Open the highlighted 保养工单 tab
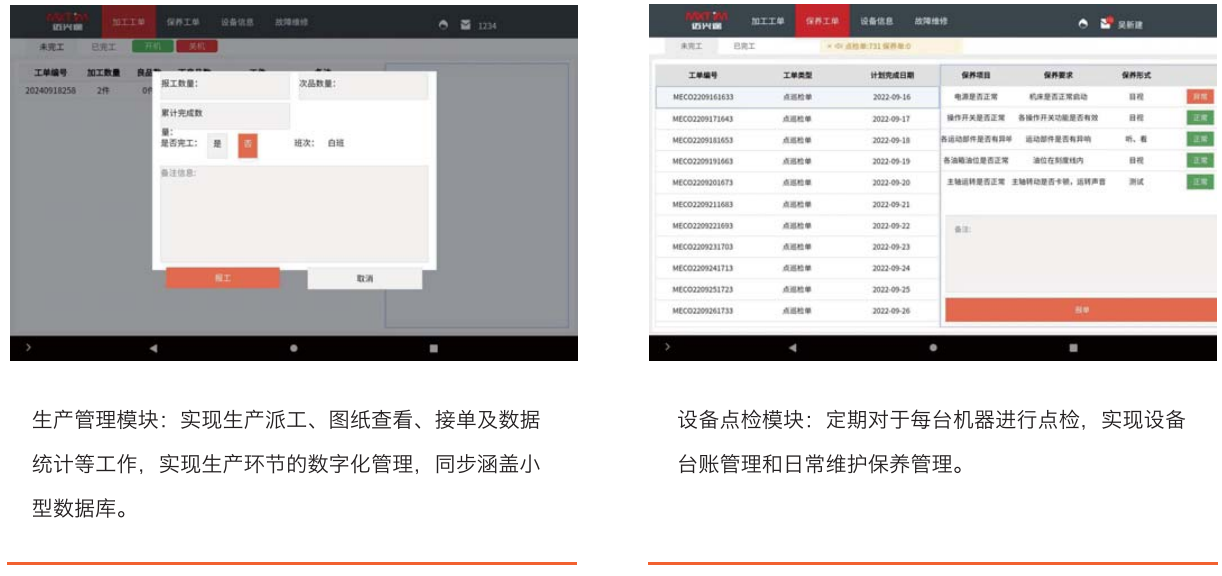This screenshot has height=576, width=1222. [822, 21]
